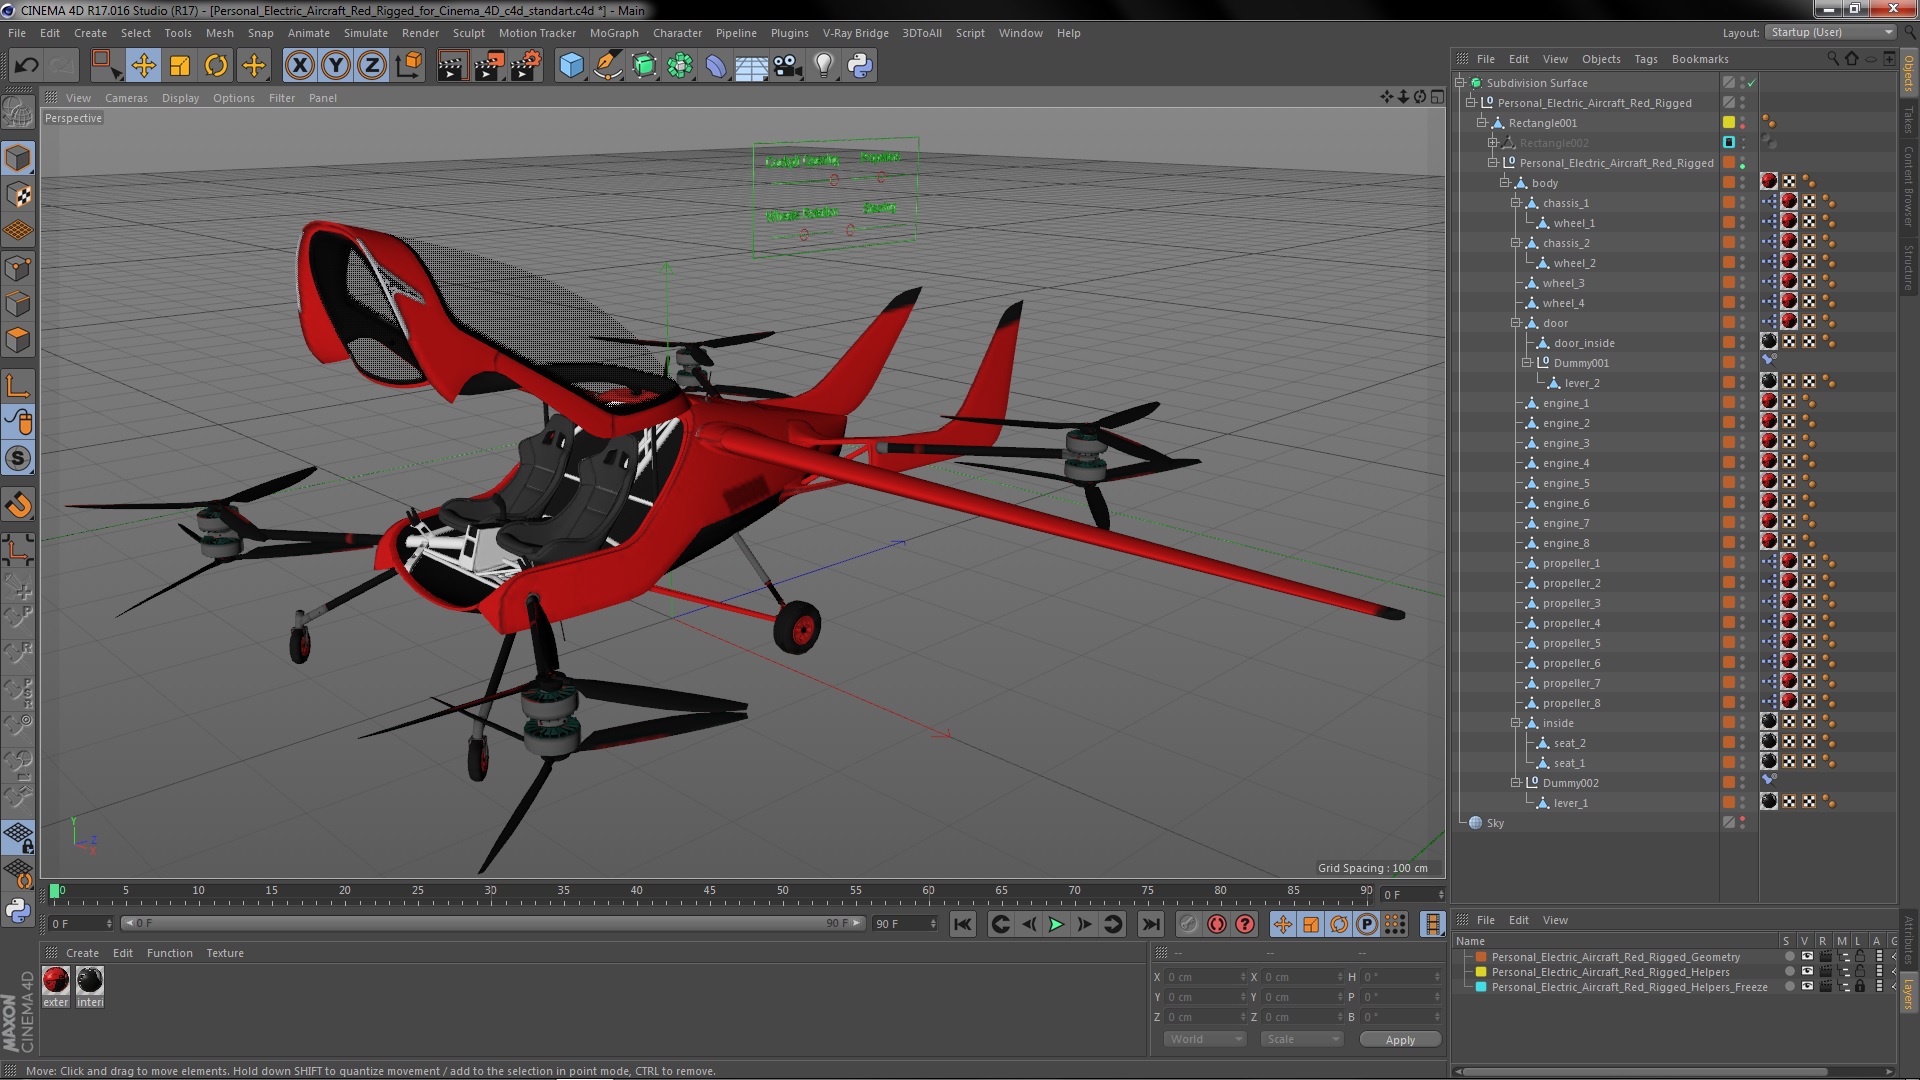The height and width of the screenshot is (1080, 1920).
Task: Open the Content Browser side tab
Action: coord(1909,186)
